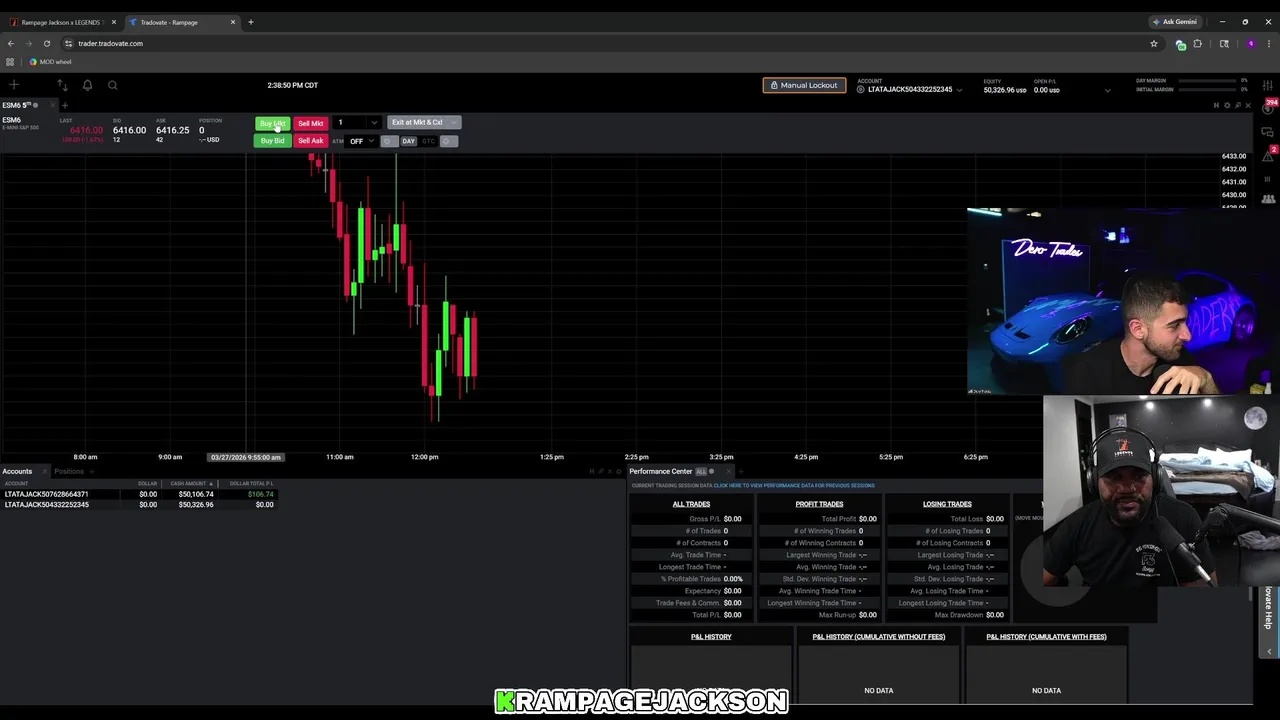Open a new browser tab
1280x720 pixels.
click(x=251, y=22)
